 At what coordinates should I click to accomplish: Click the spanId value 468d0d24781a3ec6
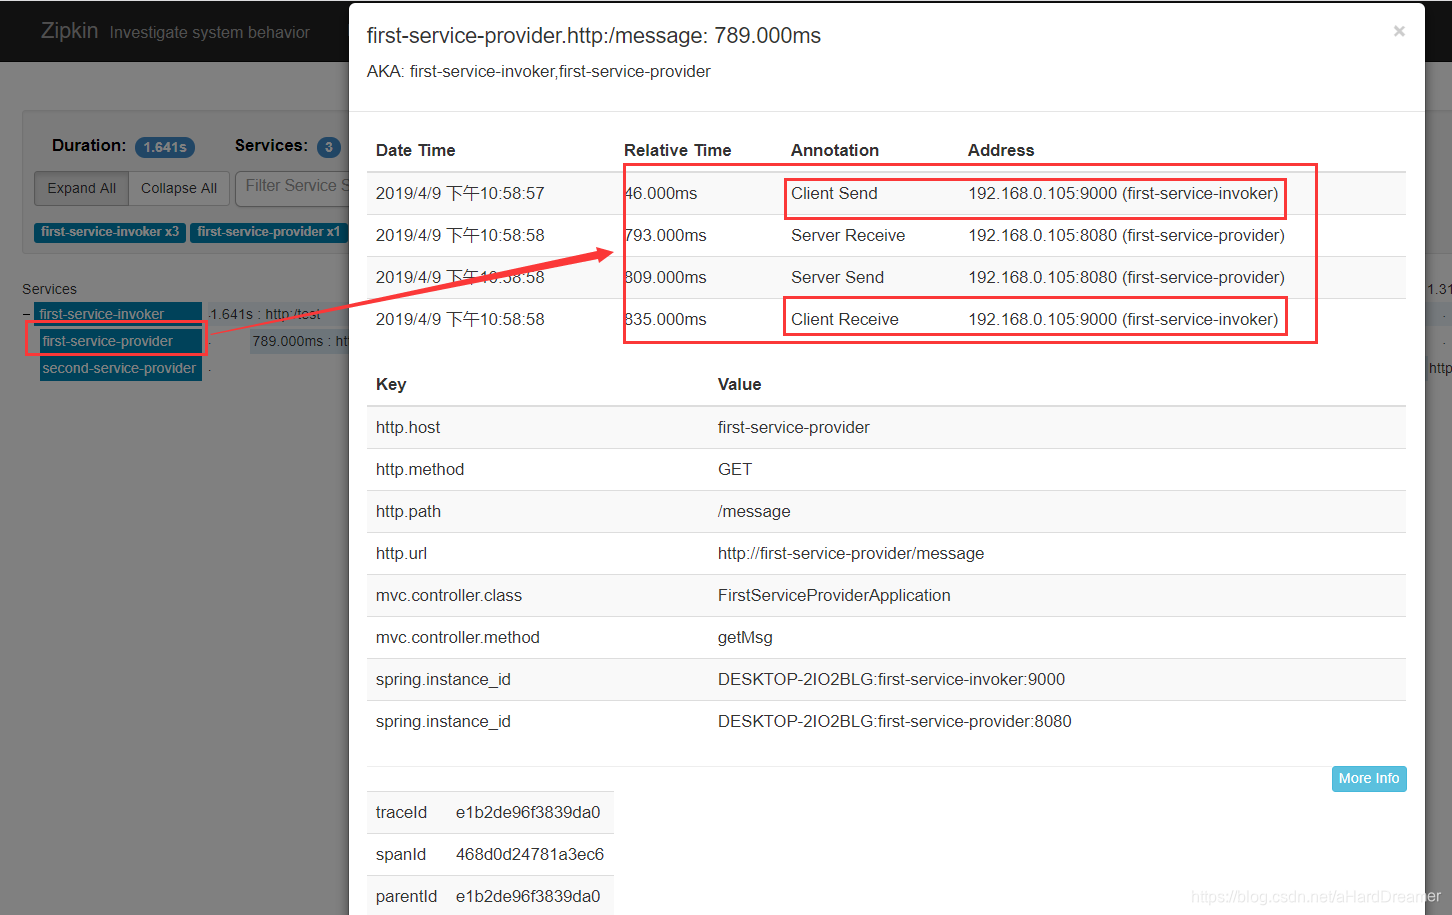530,854
